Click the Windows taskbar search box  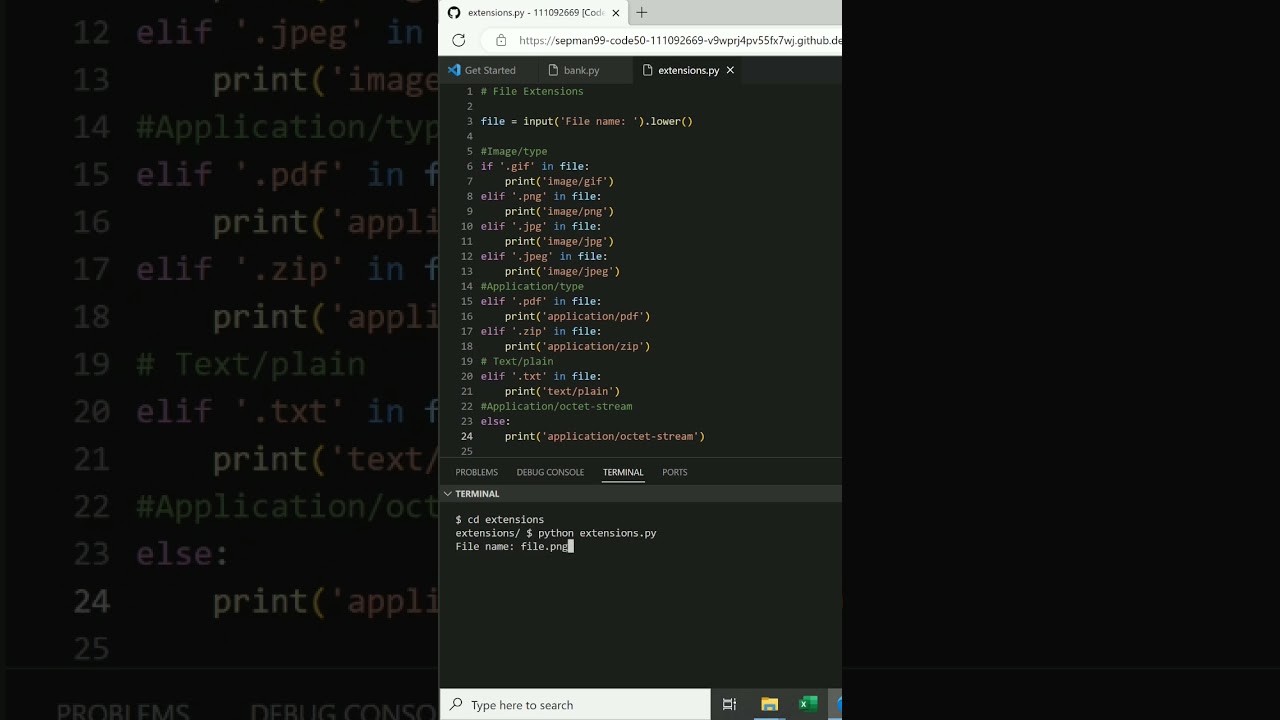[576, 705]
